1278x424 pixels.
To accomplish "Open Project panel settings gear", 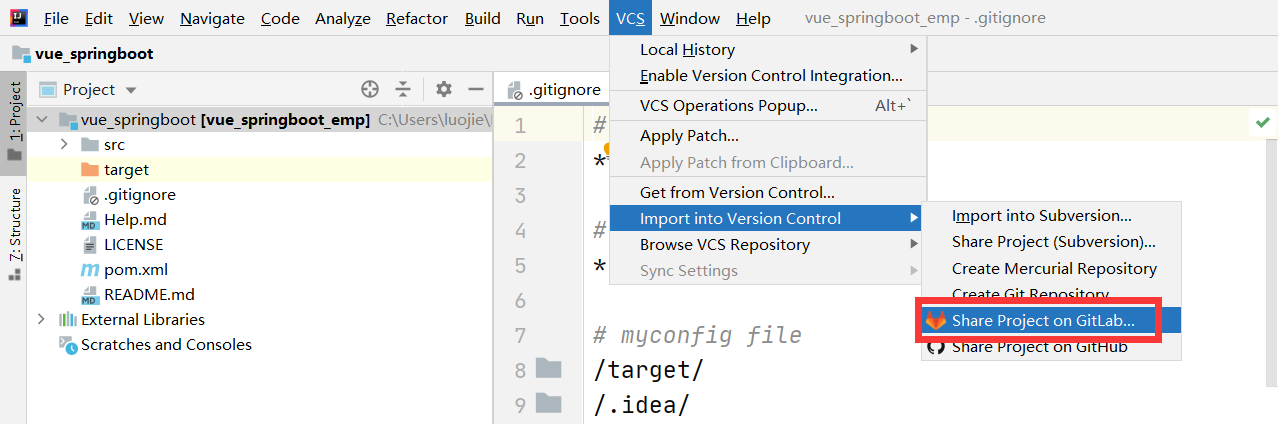I will (x=444, y=89).
